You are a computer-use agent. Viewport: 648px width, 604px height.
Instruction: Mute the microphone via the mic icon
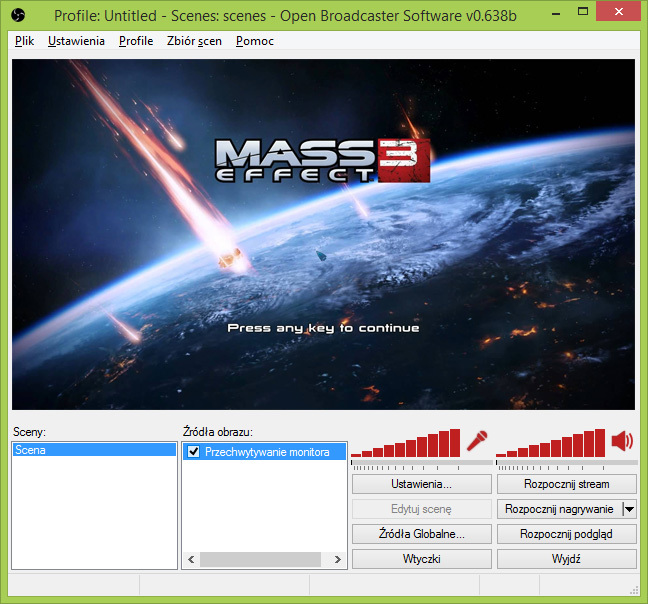pyautogui.click(x=477, y=441)
